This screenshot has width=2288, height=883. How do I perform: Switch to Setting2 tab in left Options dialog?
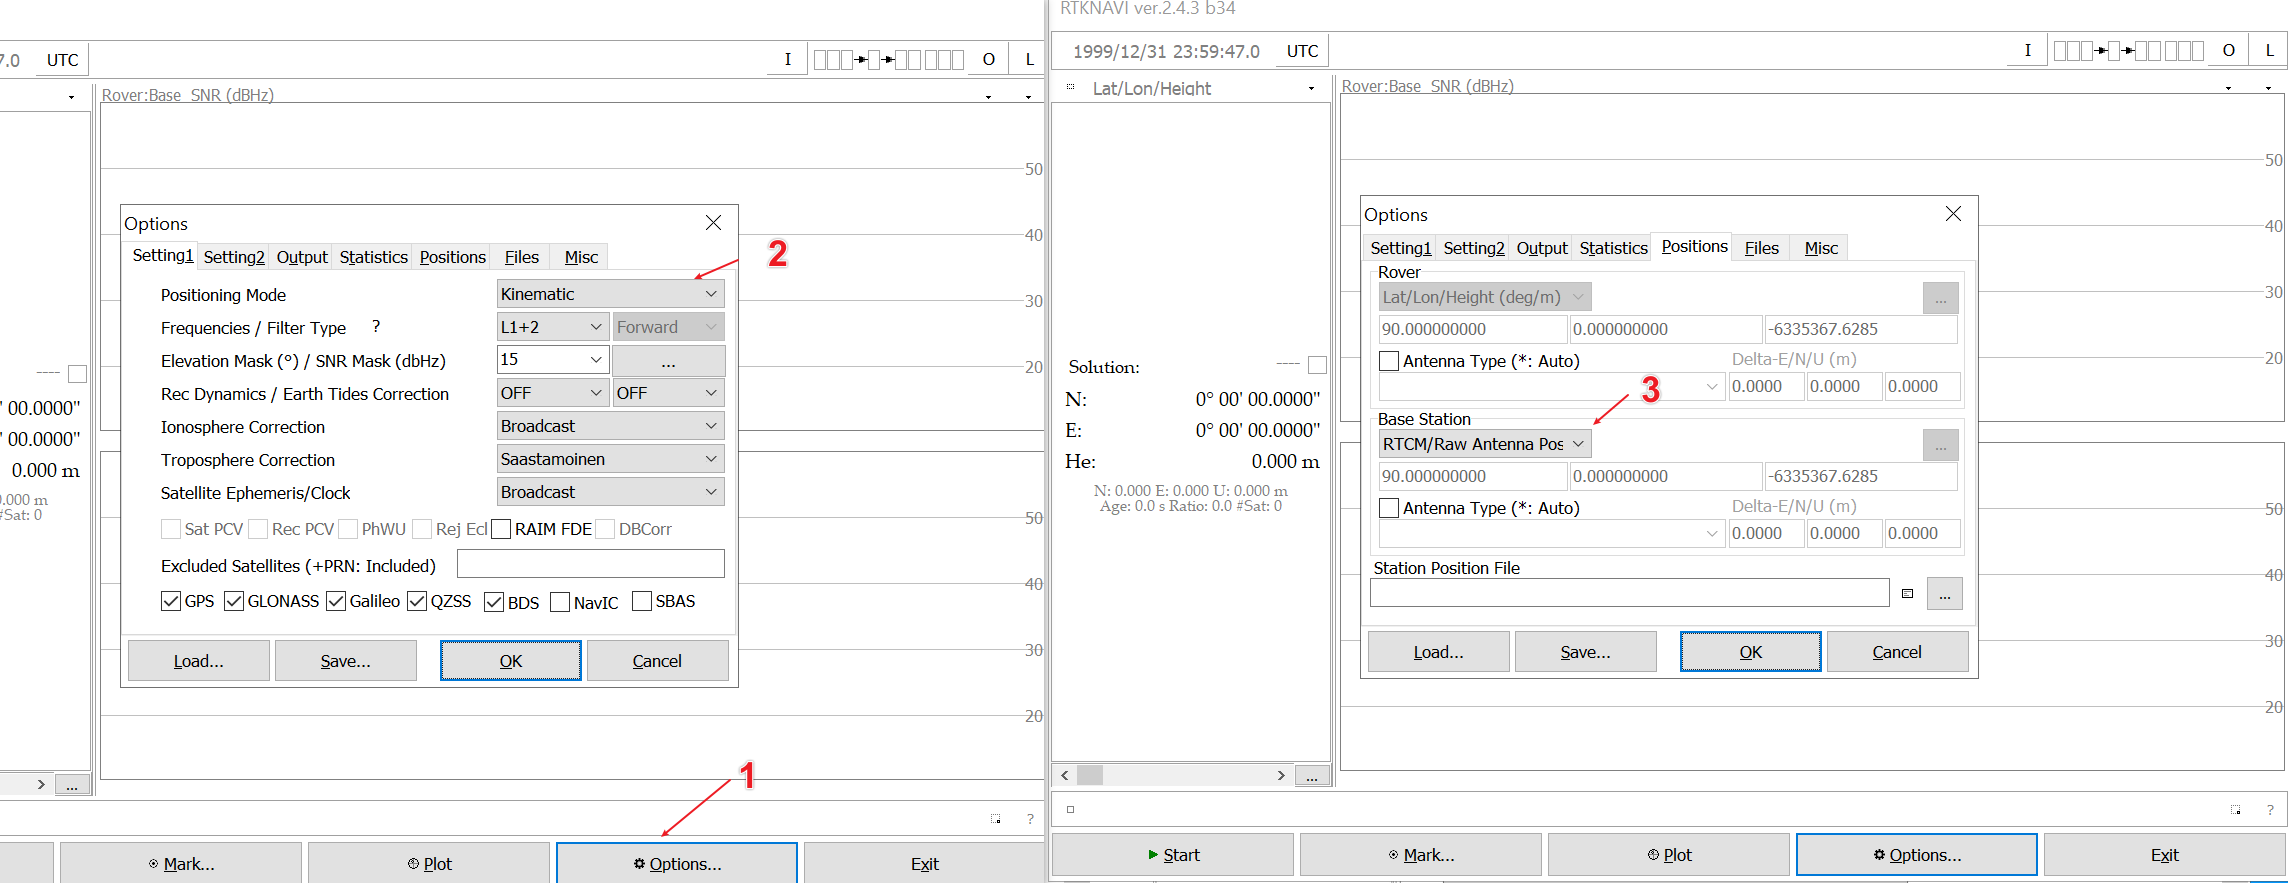pos(234,257)
